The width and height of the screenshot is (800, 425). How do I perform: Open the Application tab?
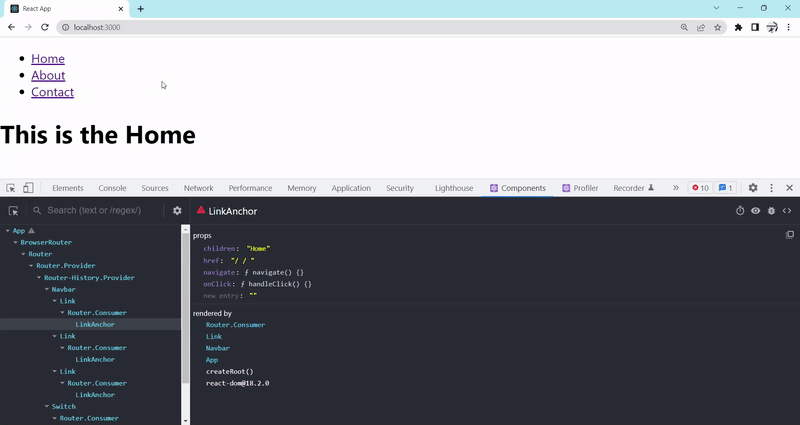pos(351,188)
